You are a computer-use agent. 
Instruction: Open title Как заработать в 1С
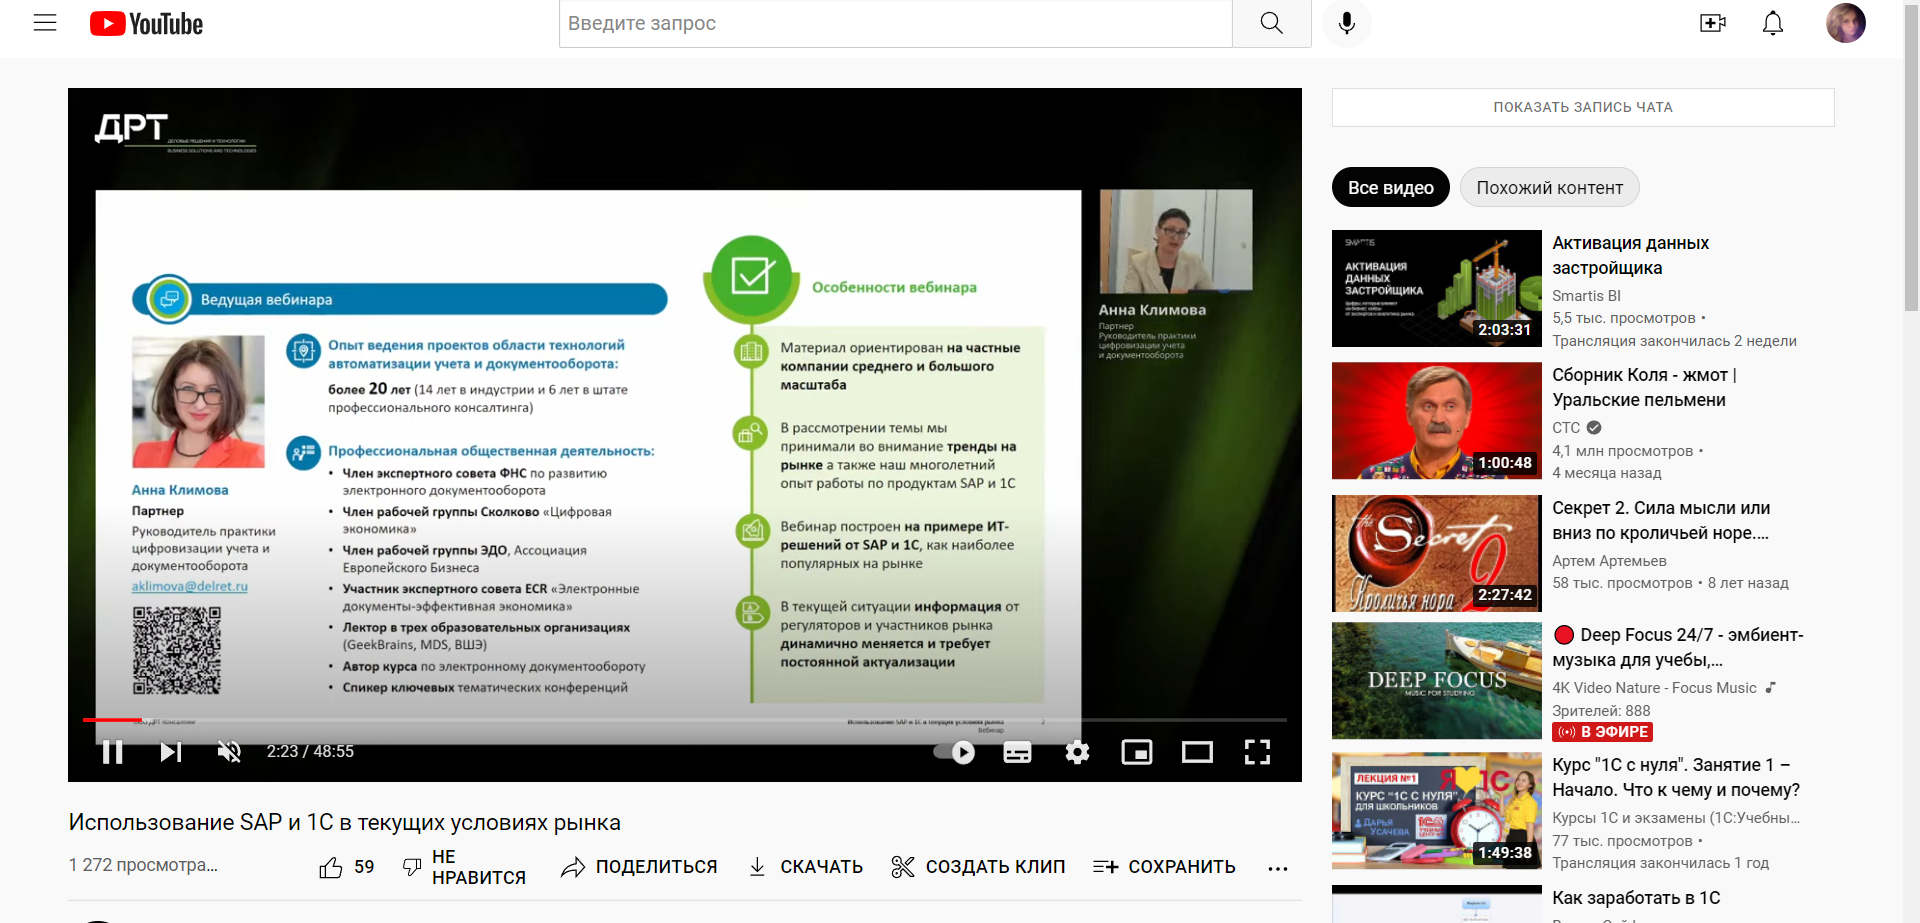pos(1636,898)
